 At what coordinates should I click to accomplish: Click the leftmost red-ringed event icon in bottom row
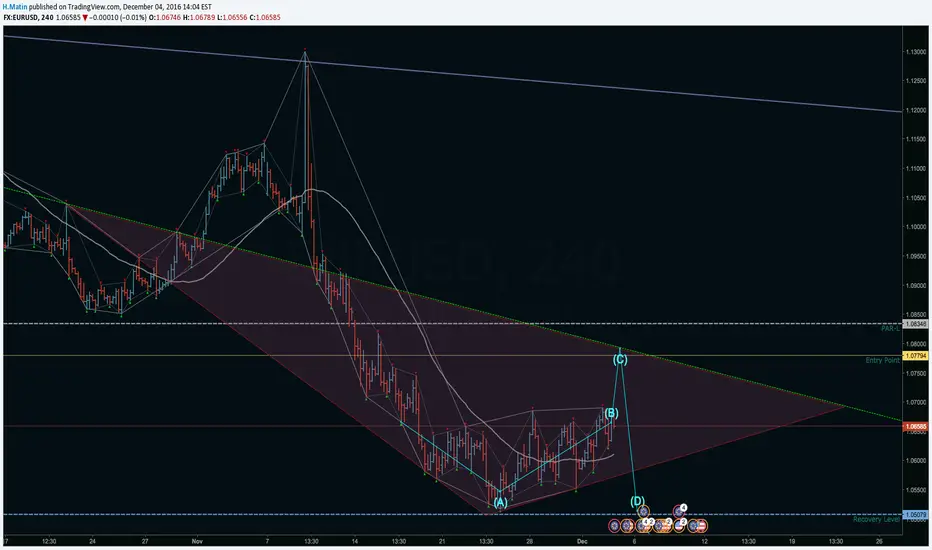615,526
